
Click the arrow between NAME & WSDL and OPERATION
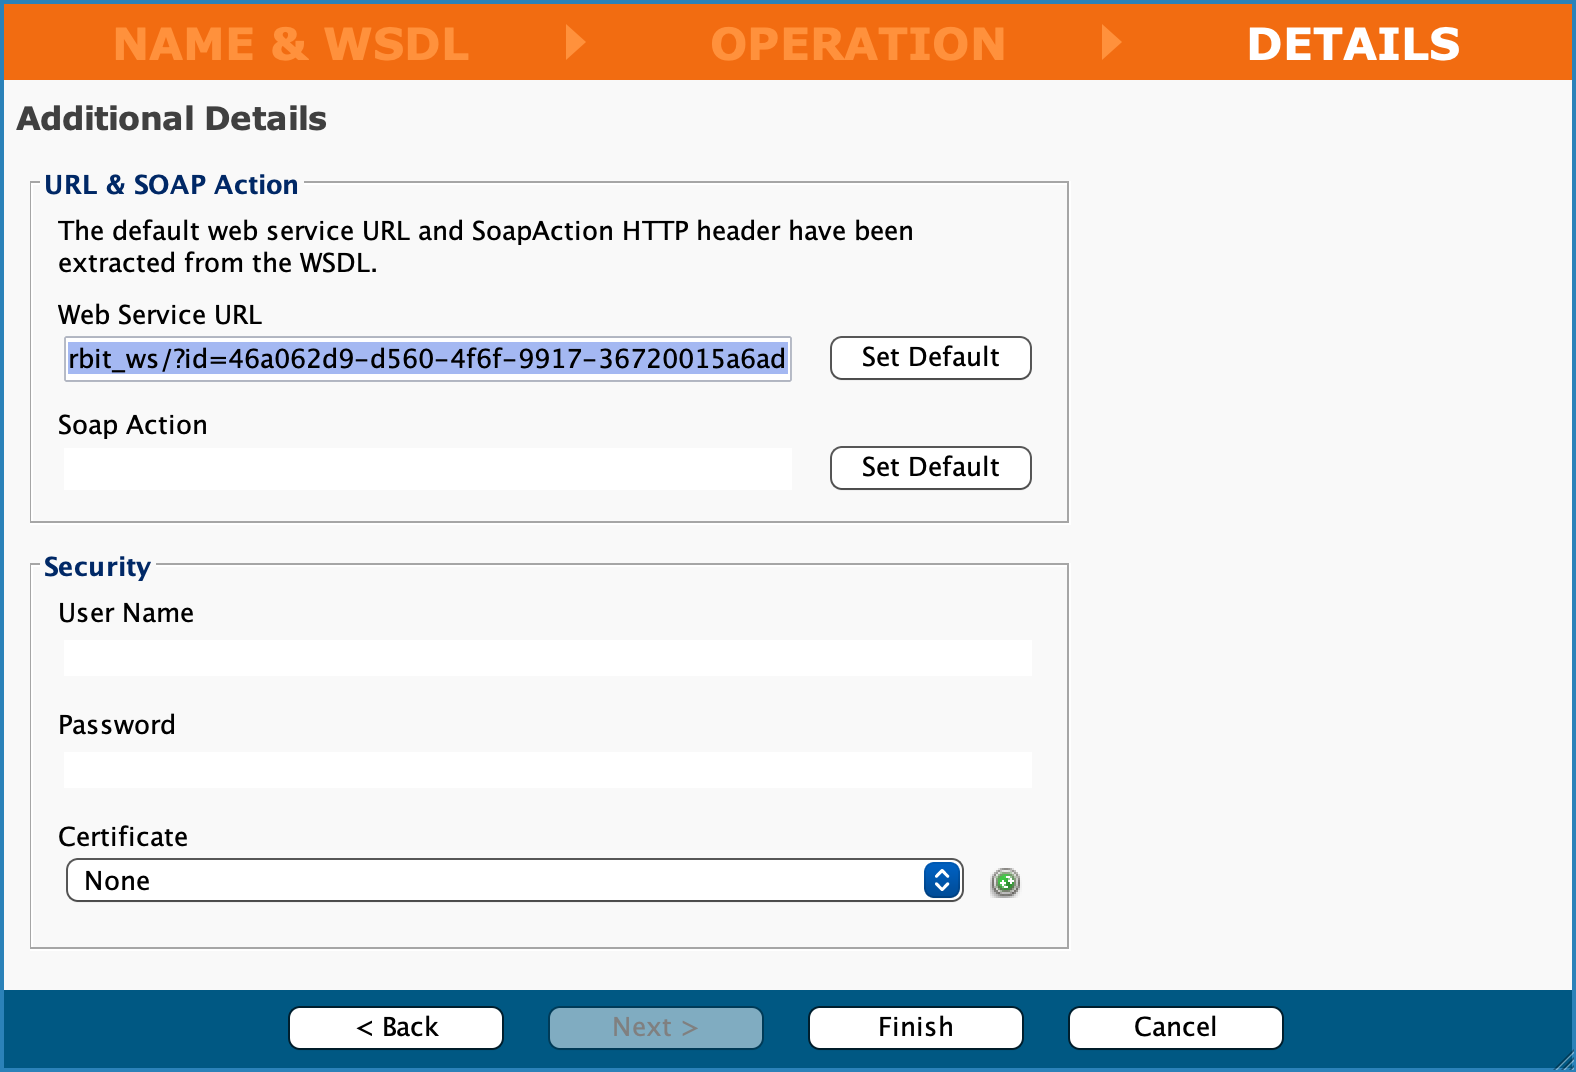(x=575, y=42)
